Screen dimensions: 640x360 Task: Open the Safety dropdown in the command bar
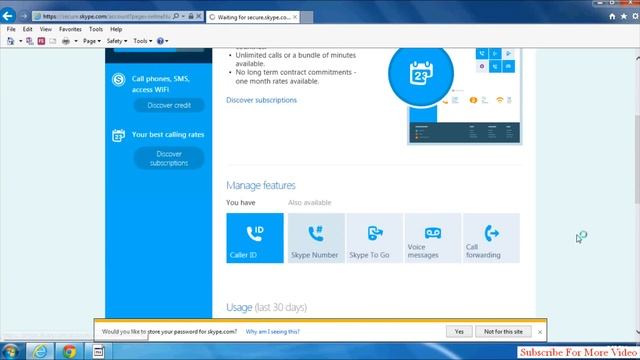click(117, 41)
